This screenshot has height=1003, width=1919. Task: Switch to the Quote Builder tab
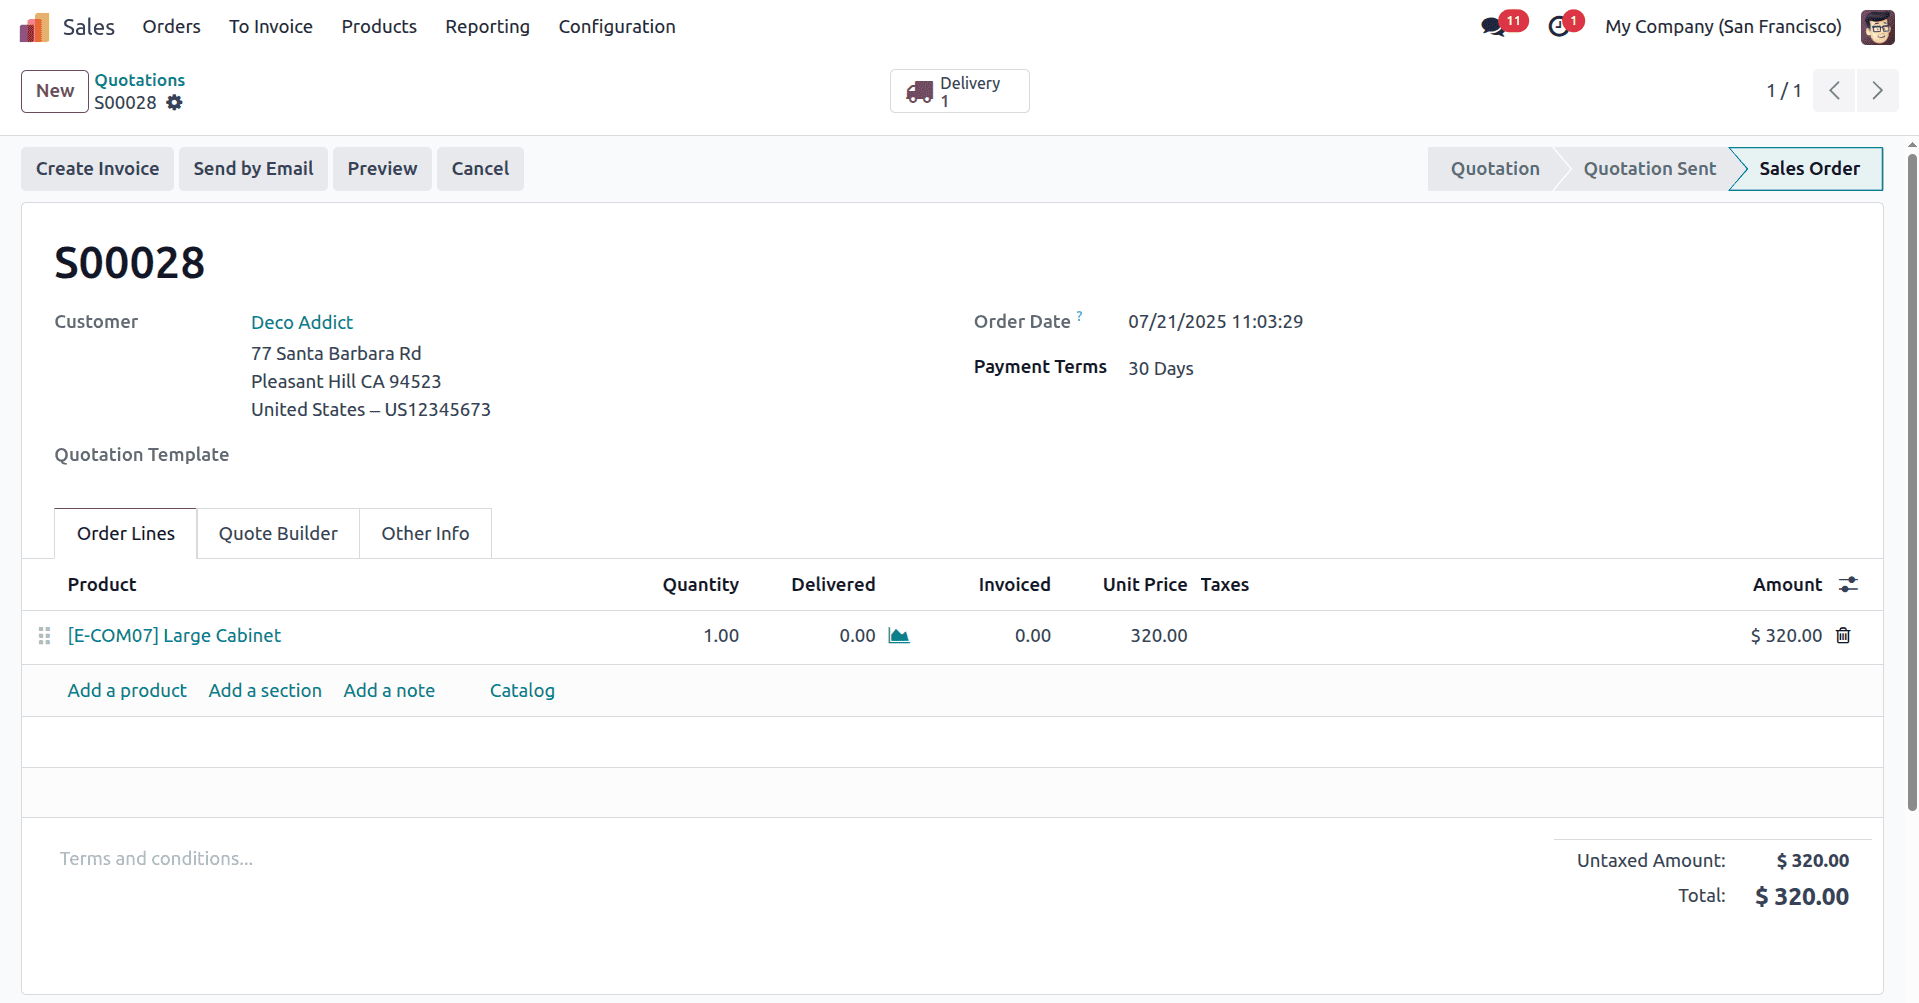click(278, 533)
